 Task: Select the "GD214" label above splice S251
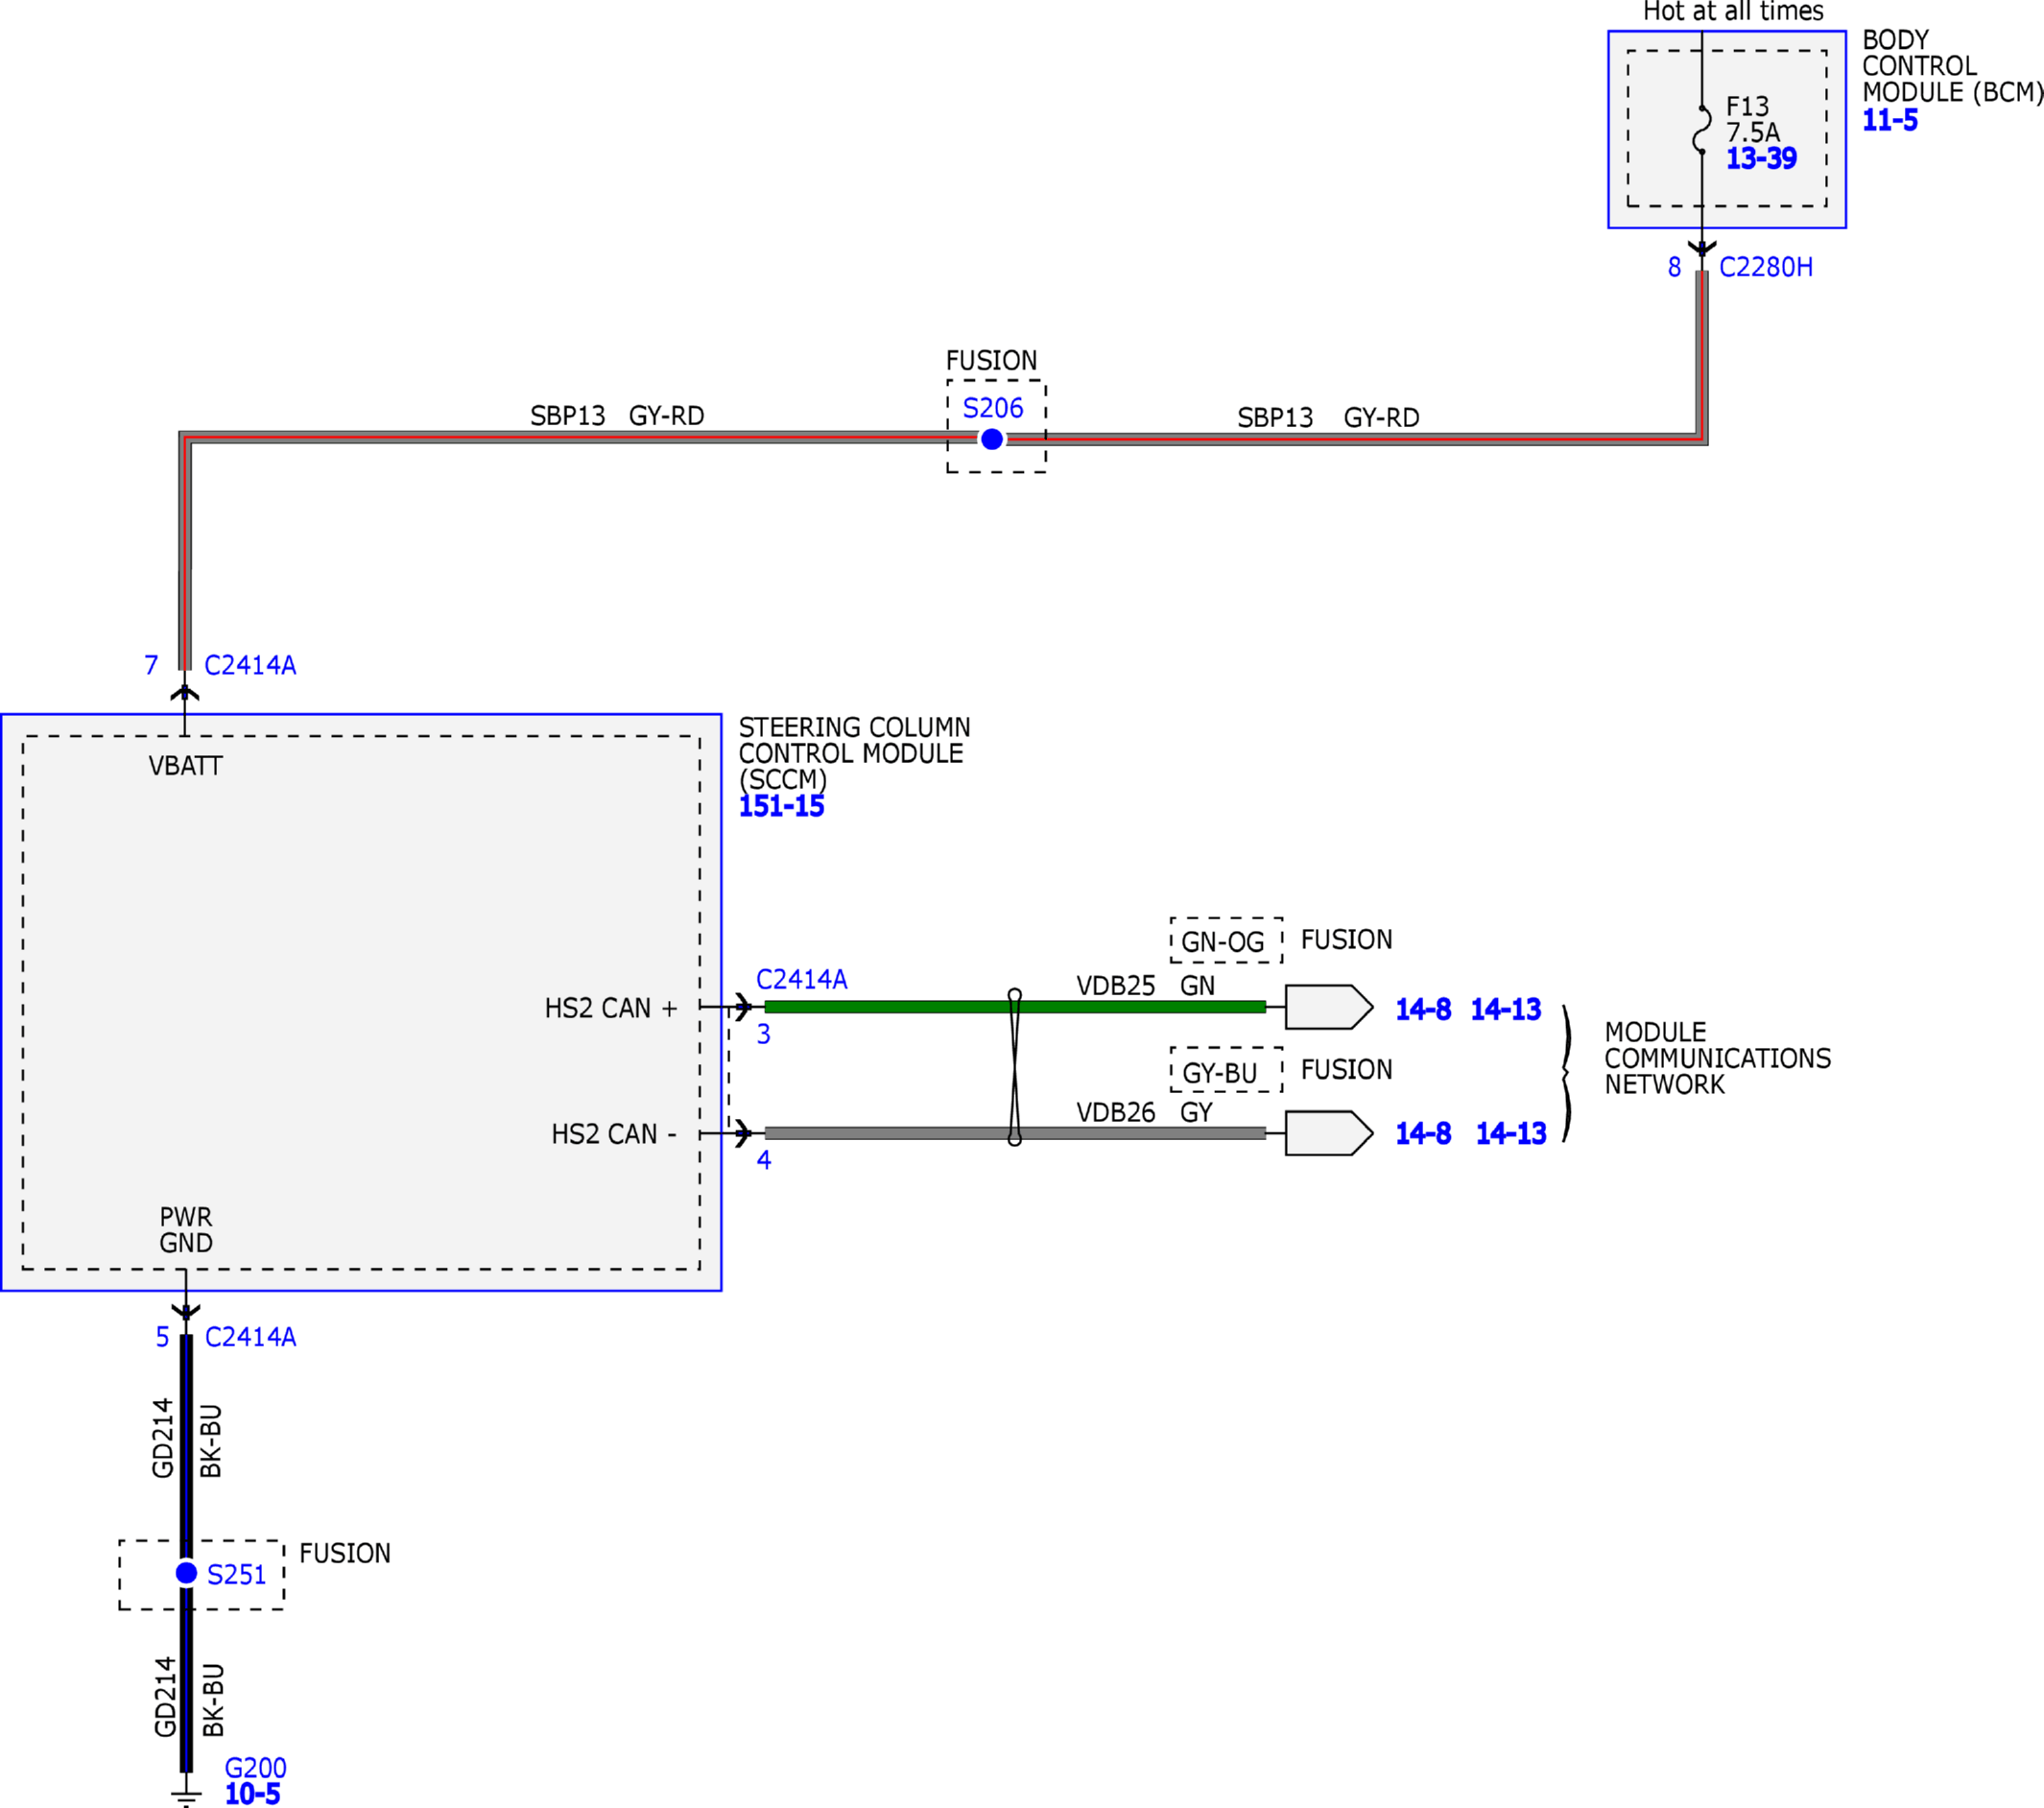coord(163,1438)
